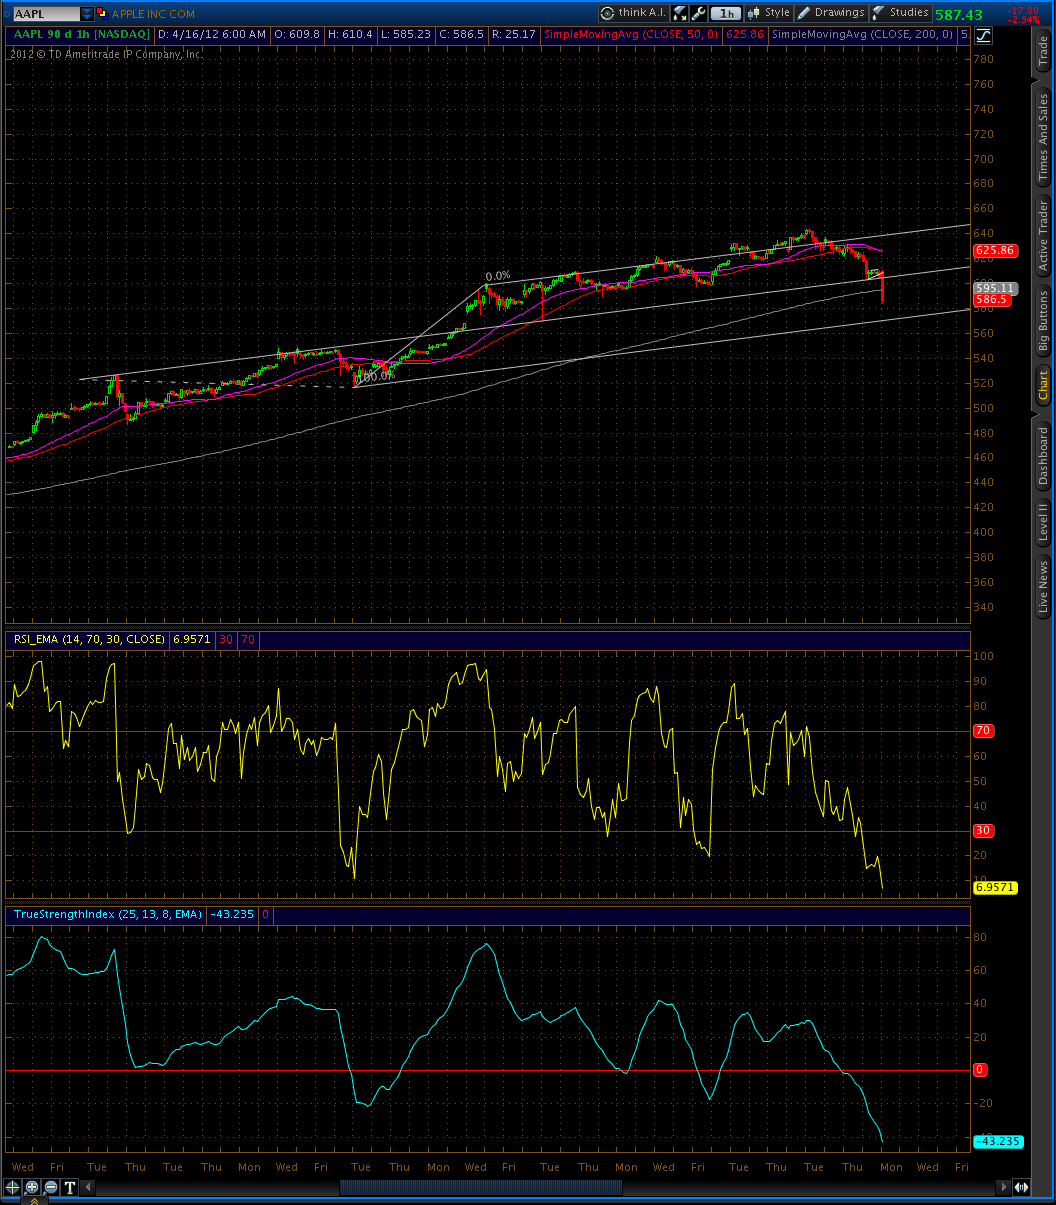This screenshot has height=1205, width=1056.
Task: Click the yellow 6.9571 RSI value bubble
Action: (x=995, y=887)
